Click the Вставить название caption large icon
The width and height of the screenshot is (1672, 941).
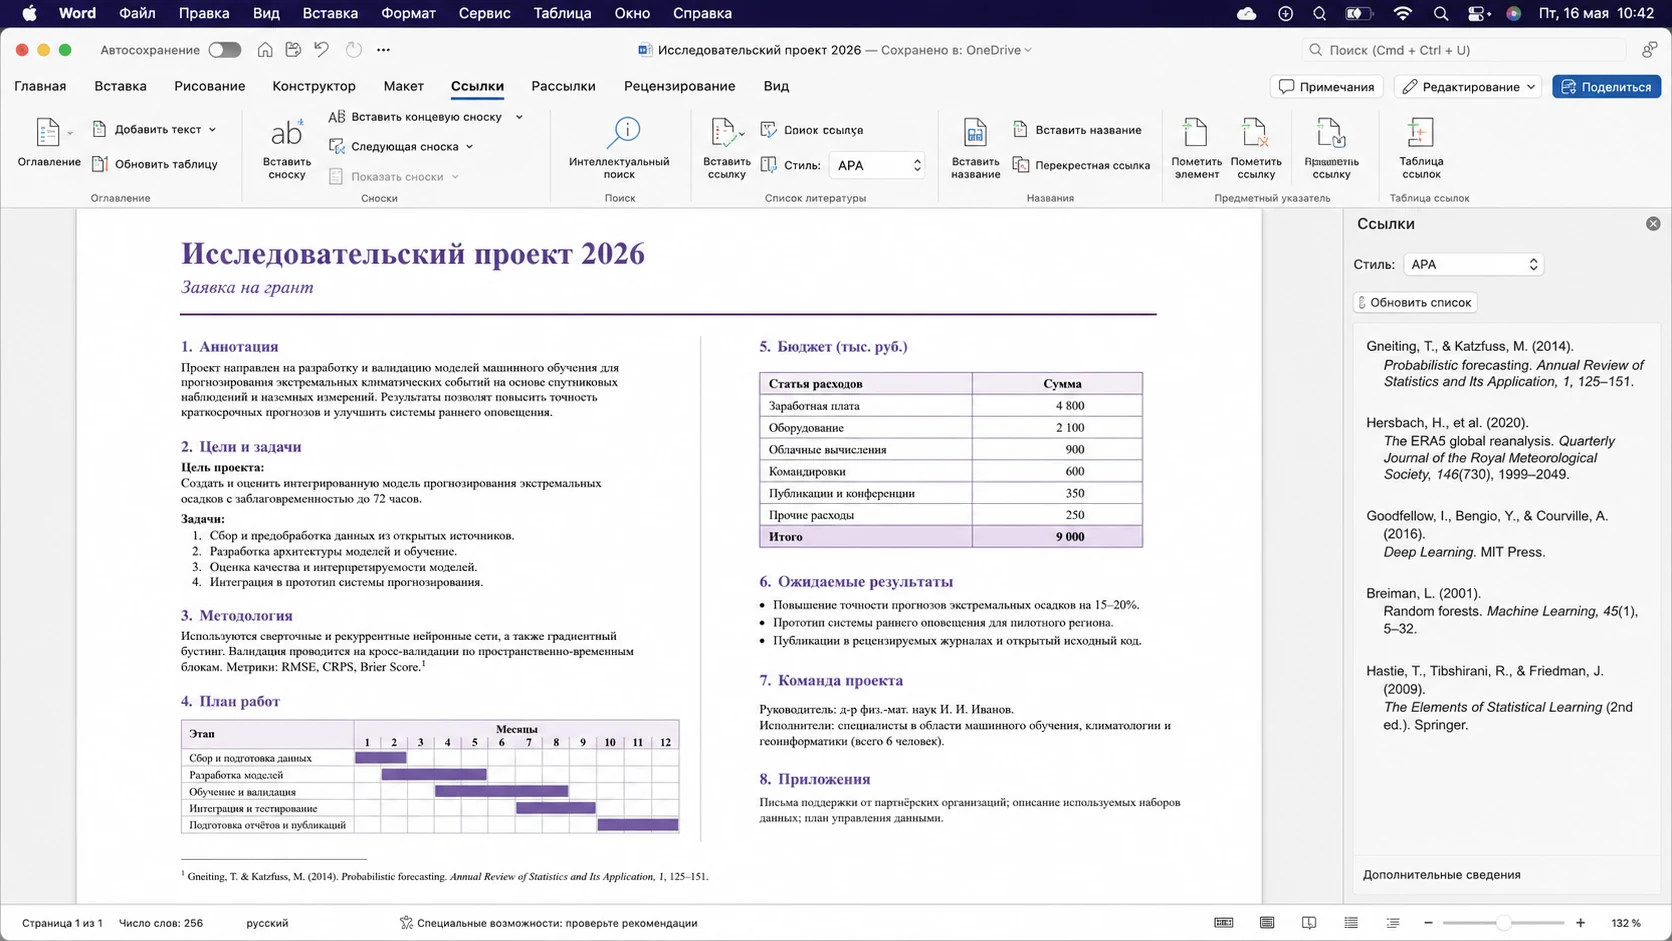[x=975, y=133]
